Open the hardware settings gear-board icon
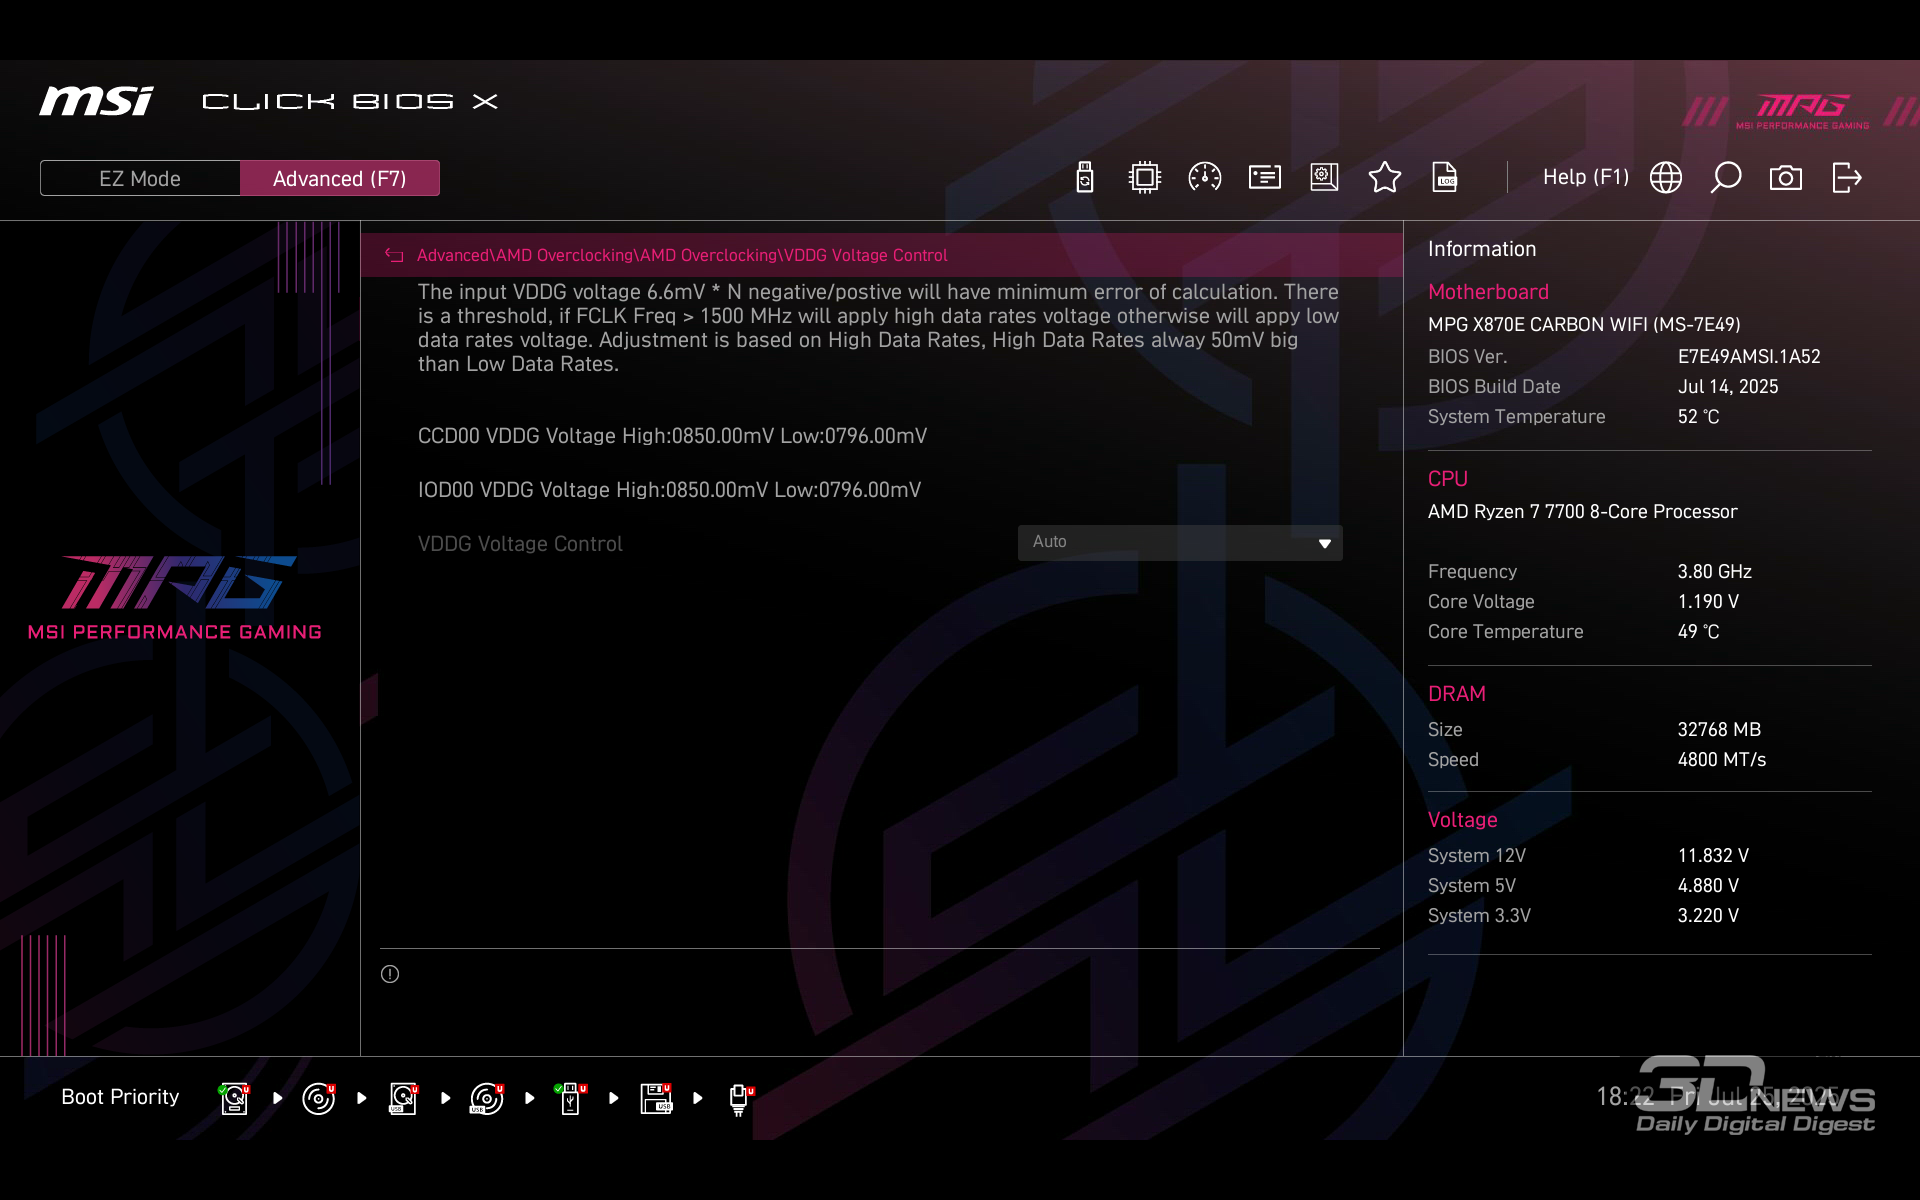This screenshot has height=1200, width=1920. 1324,178
